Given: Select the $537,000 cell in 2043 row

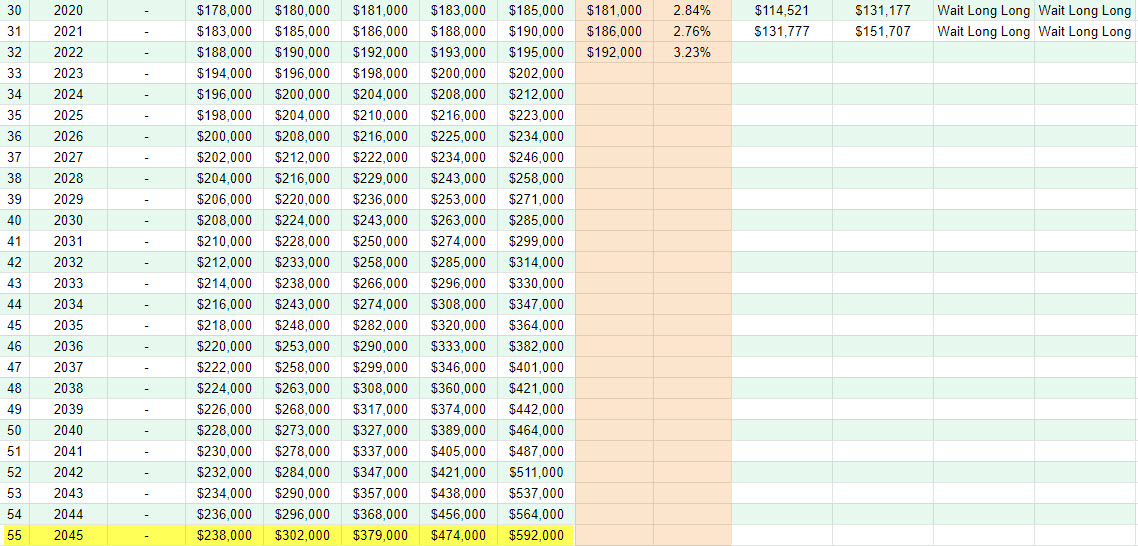Looking at the screenshot, I should [x=536, y=494].
